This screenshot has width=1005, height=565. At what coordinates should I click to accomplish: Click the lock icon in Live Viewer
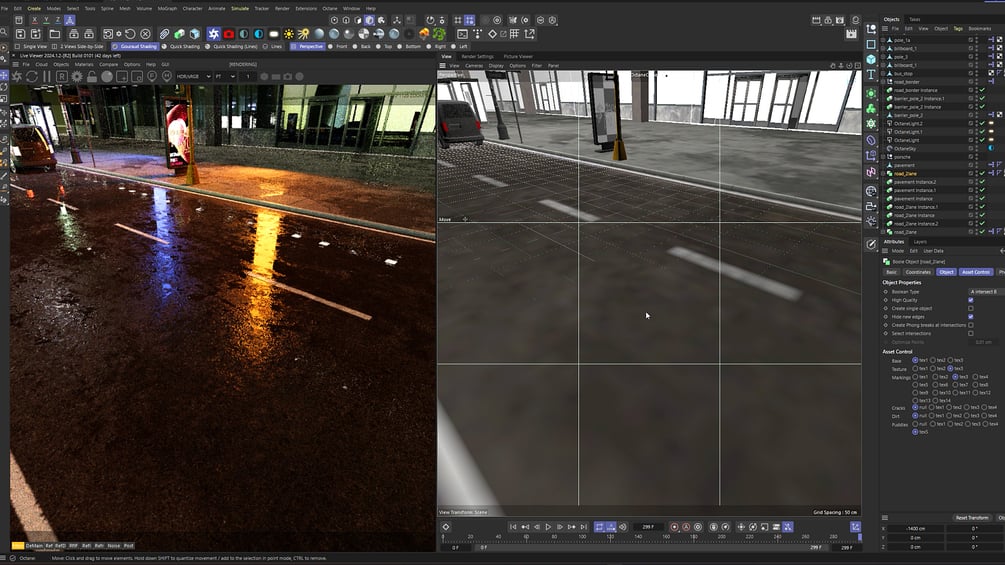click(92, 76)
